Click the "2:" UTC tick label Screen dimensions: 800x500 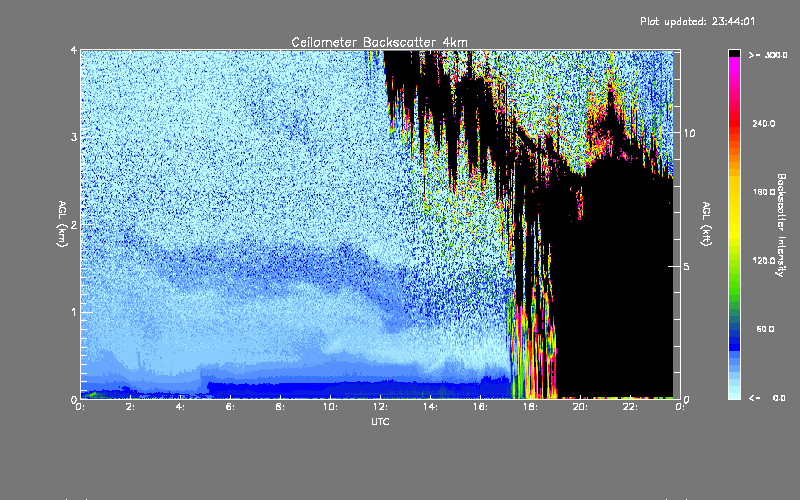(x=131, y=407)
